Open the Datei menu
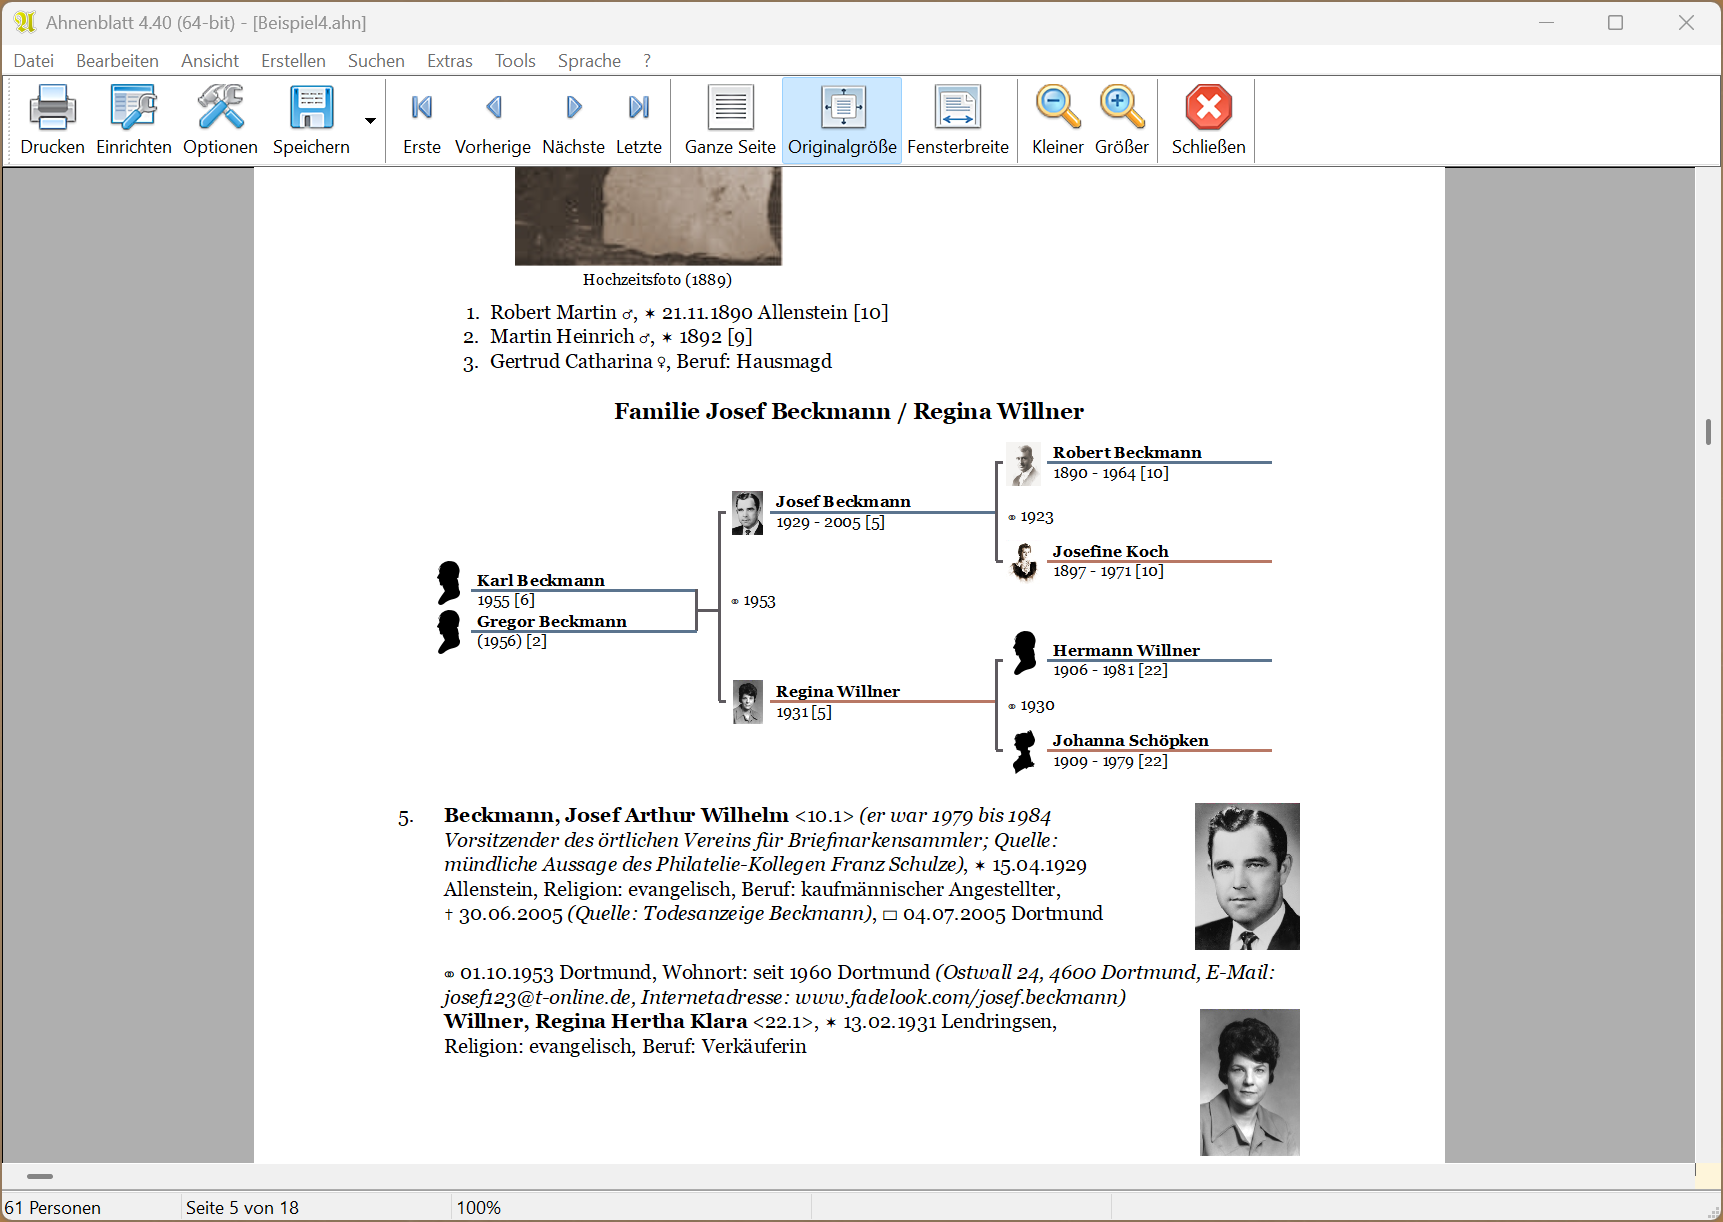1723x1222 pixels. click(34, 61)
